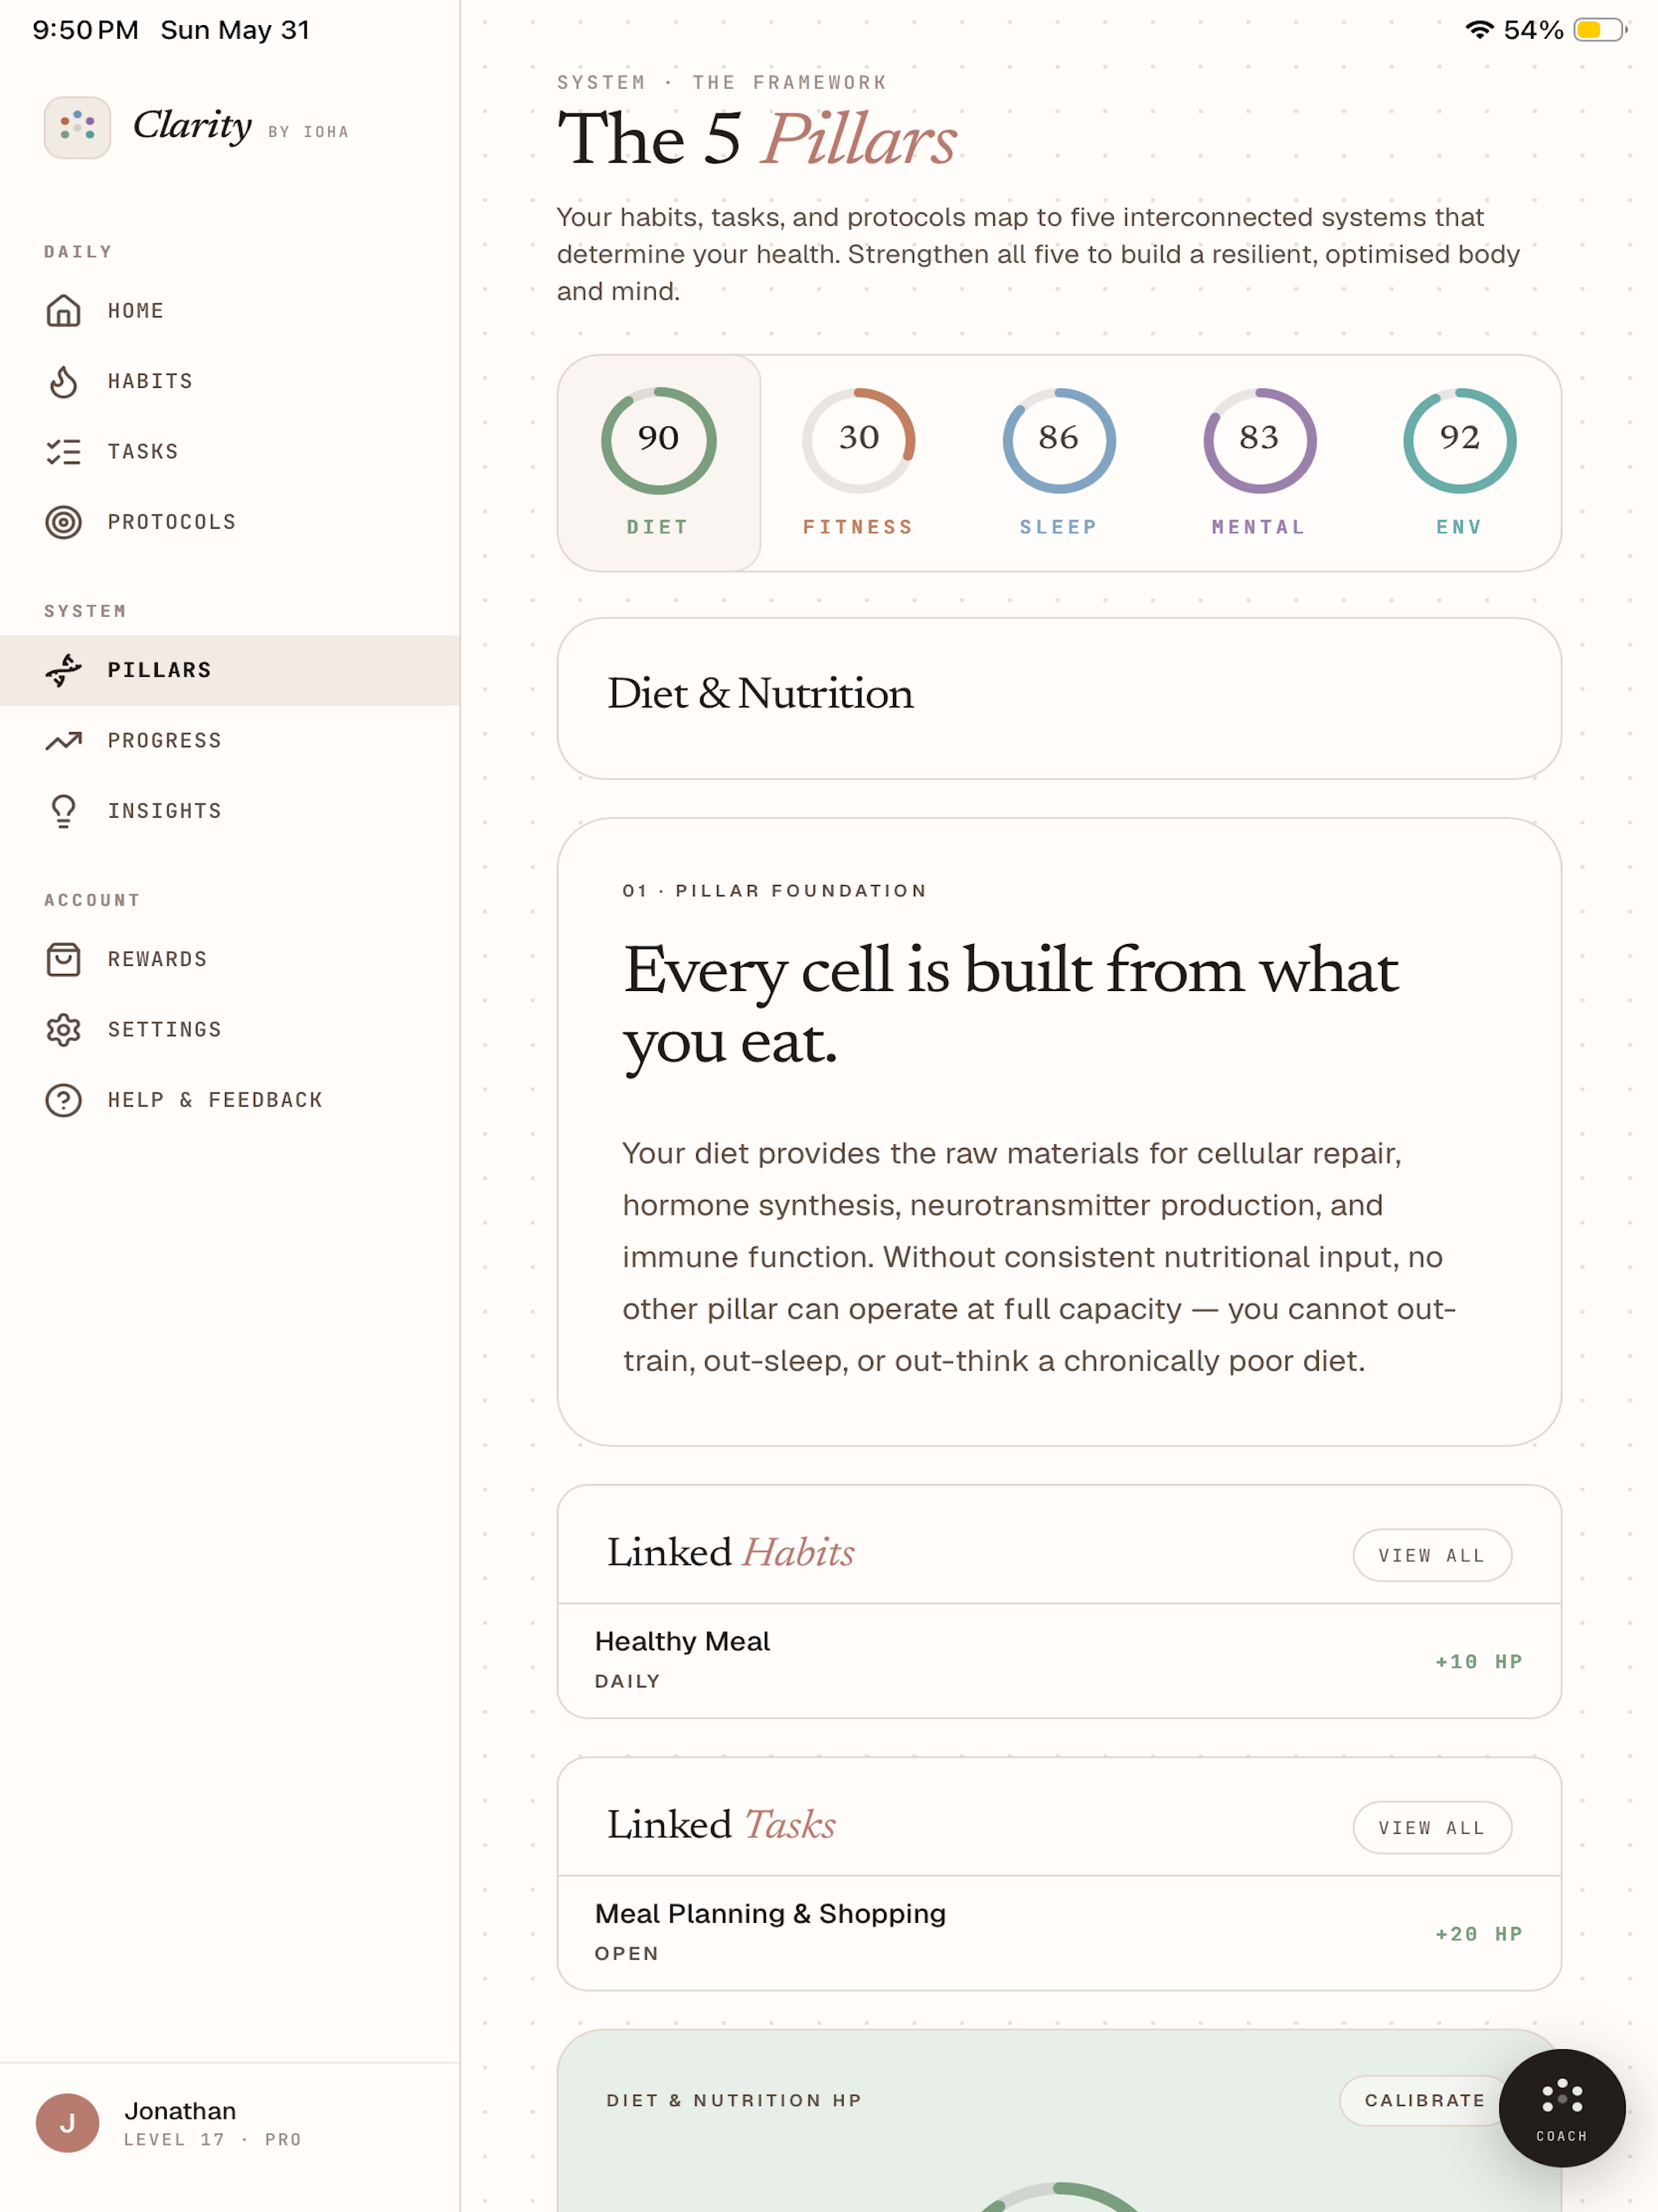Tap the clock showing 9:50 PM
This screenshot has width=1658, height=2212.
(85, 30)
